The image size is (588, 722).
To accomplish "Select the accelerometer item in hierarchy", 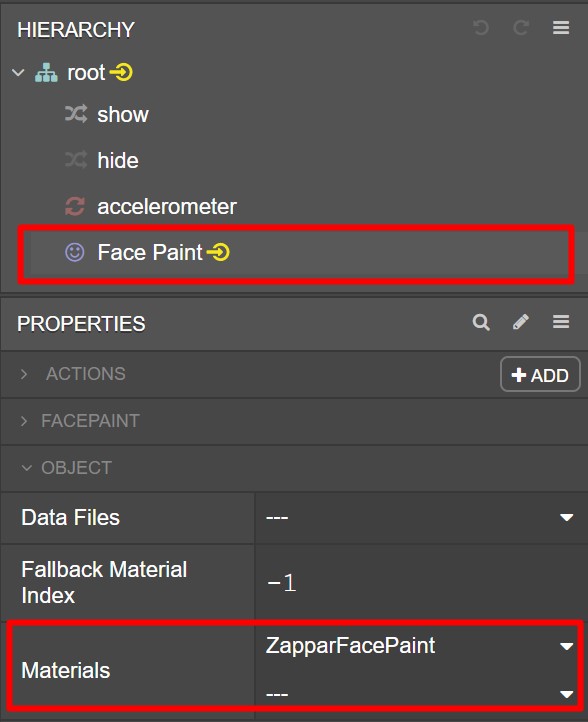I will coord(167,206).
